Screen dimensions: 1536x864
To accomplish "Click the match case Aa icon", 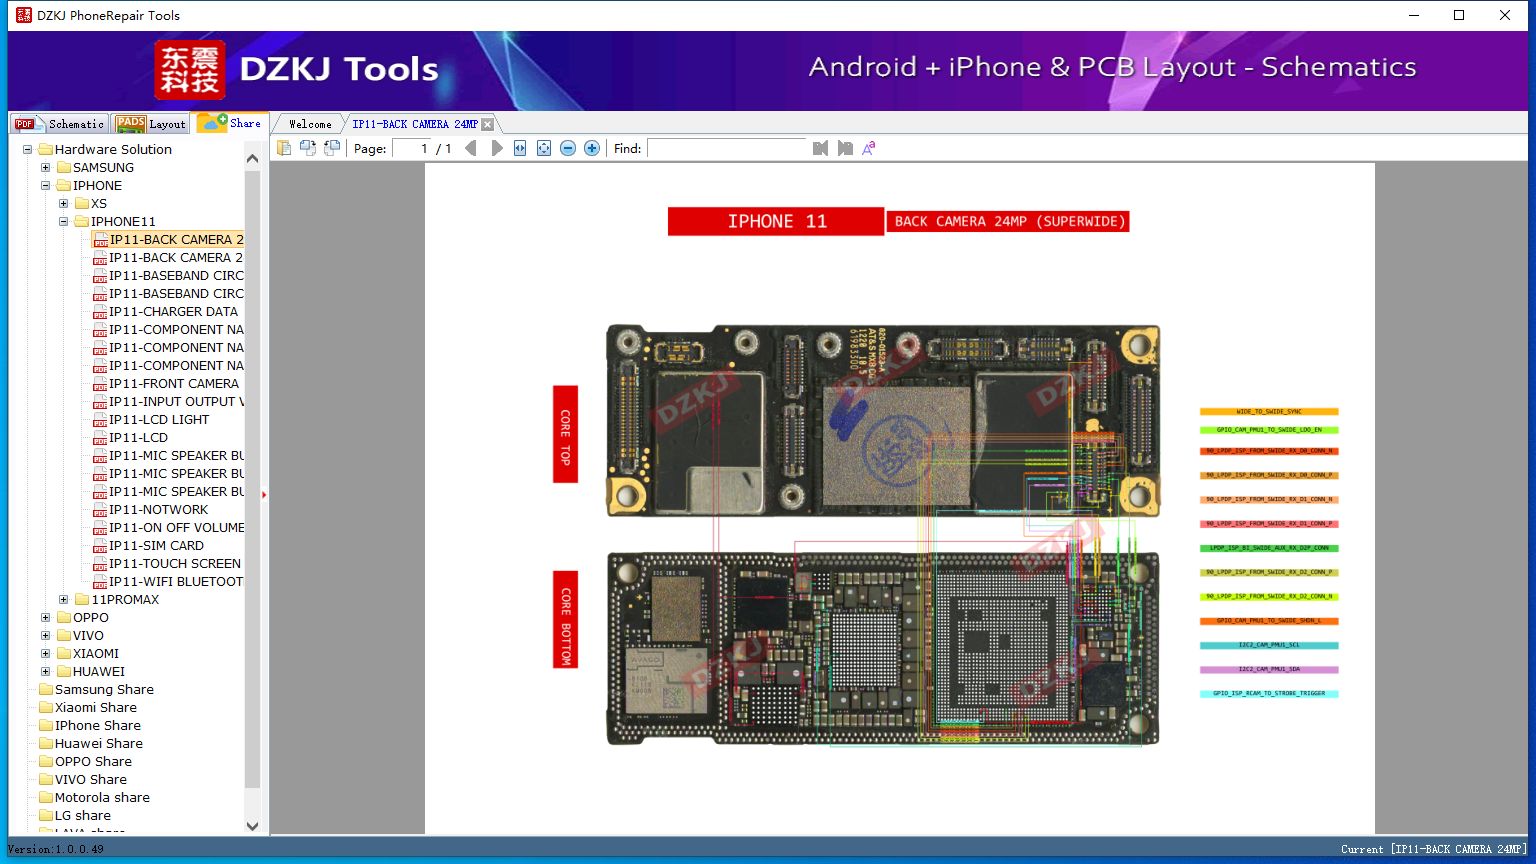I will (x=869, y=148).
